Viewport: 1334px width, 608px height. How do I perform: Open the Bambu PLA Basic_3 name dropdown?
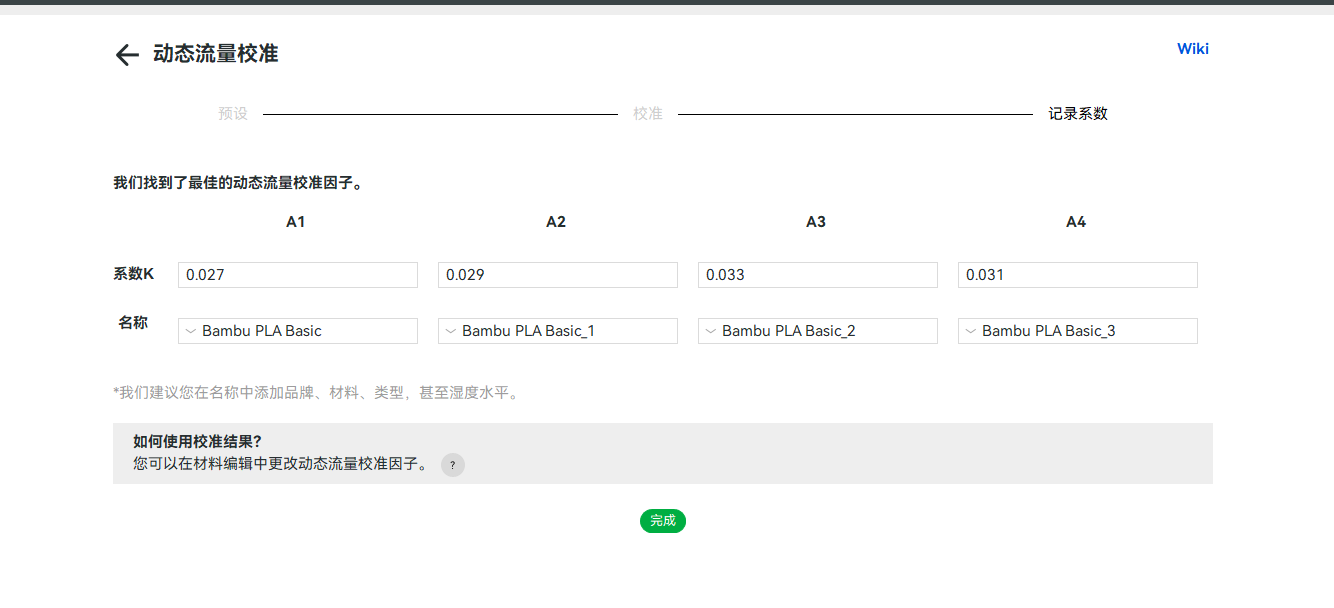[x=1078, y=331]
